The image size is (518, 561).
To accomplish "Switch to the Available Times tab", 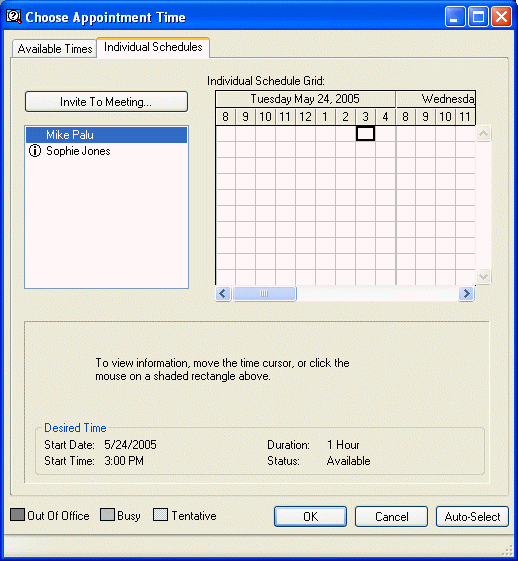I will [x=55, y=48].
